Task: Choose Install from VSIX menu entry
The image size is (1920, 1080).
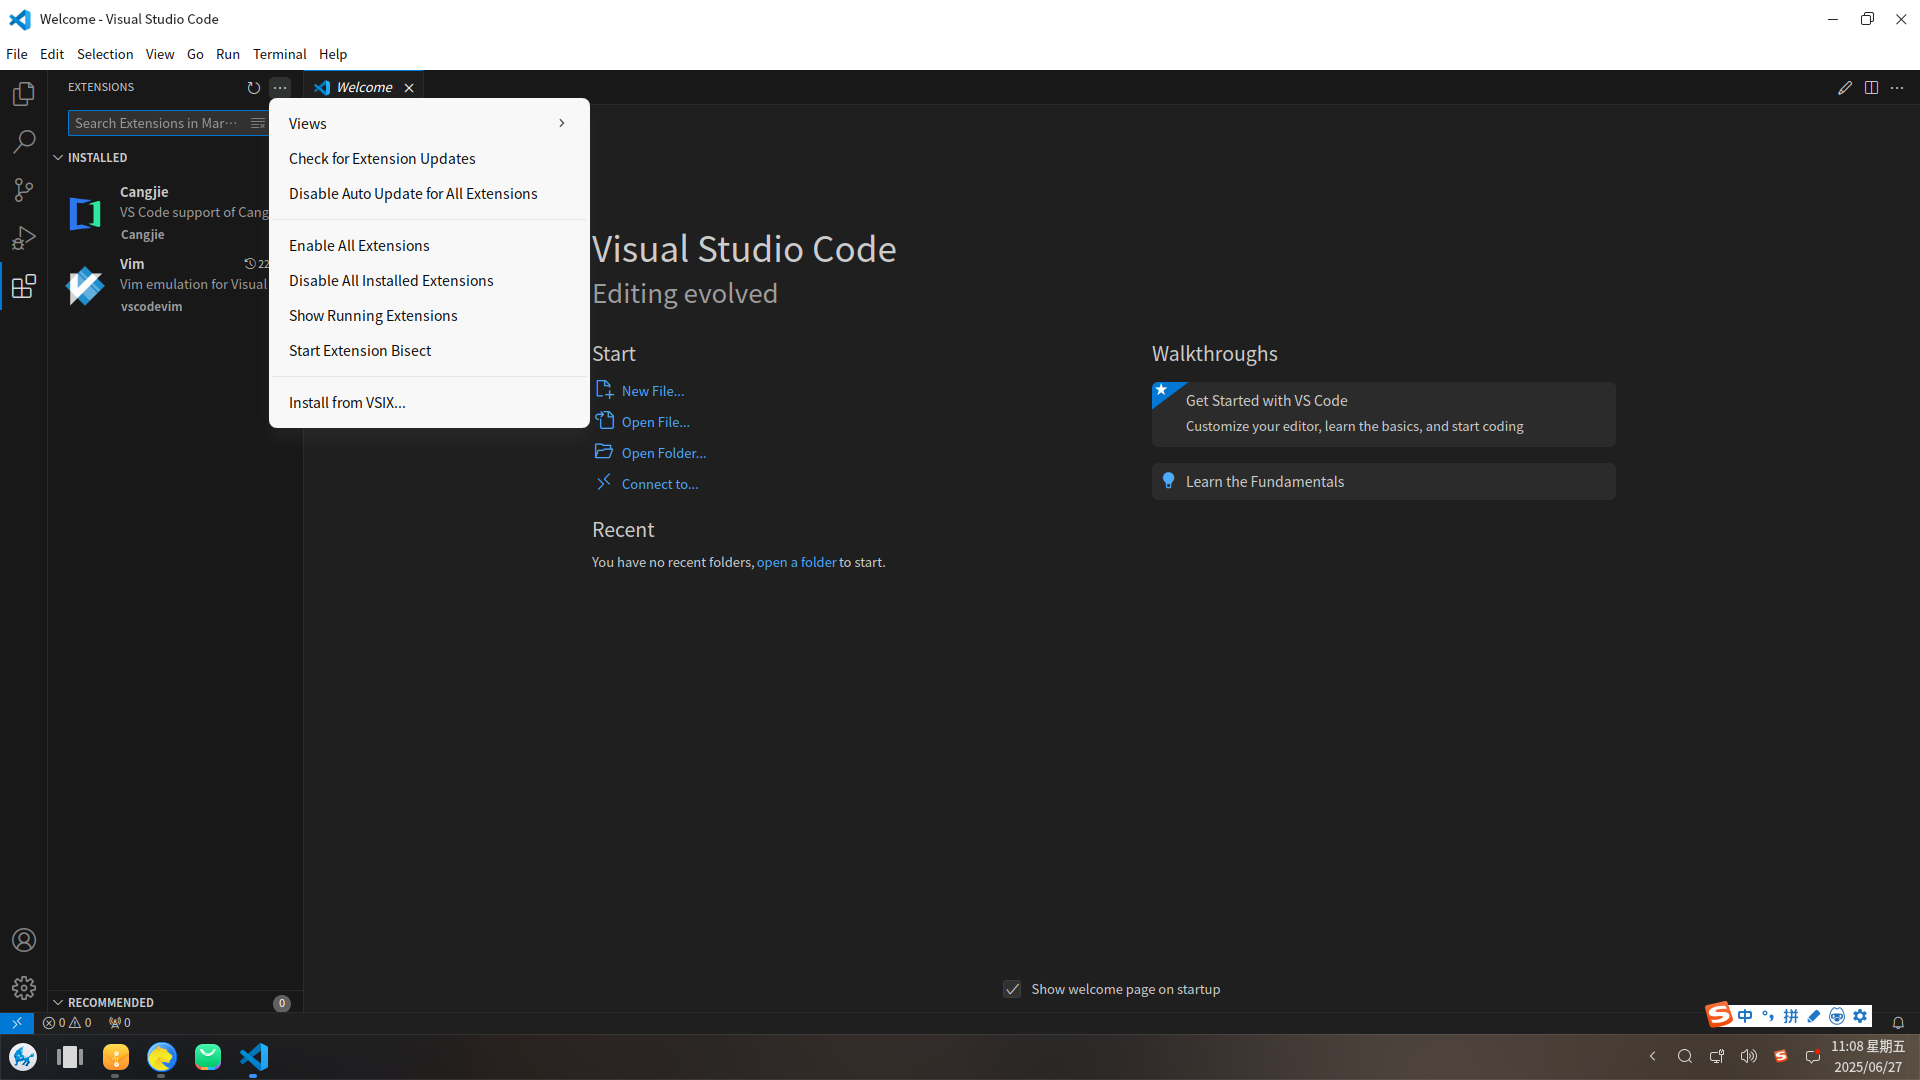Action: (x=347, y=402)
